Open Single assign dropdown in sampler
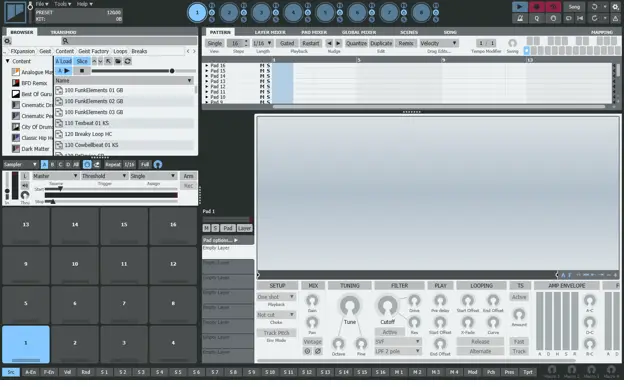Screen dimensions: 628x387 coord(153,176)
